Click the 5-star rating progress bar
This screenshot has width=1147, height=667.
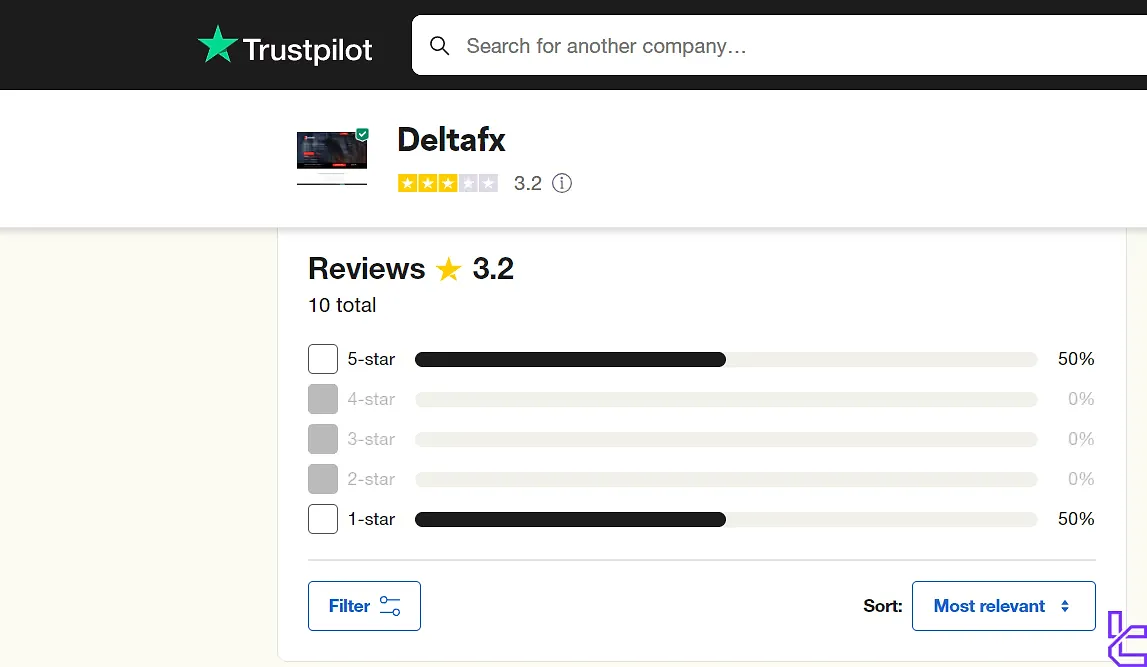click(x=725, y=359)
